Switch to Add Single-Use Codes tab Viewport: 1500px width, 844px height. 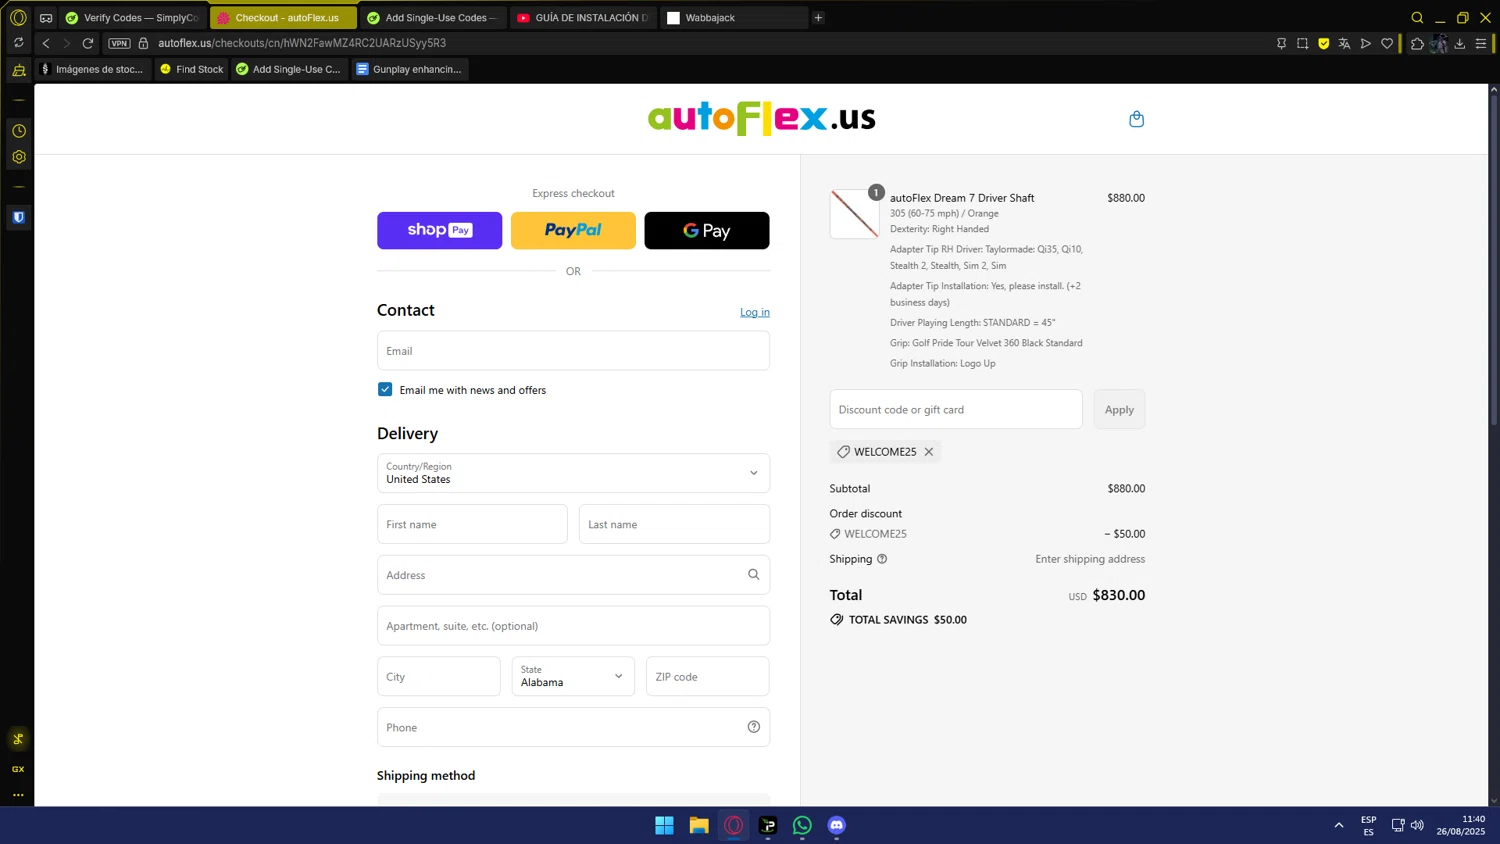coord(433,17)
